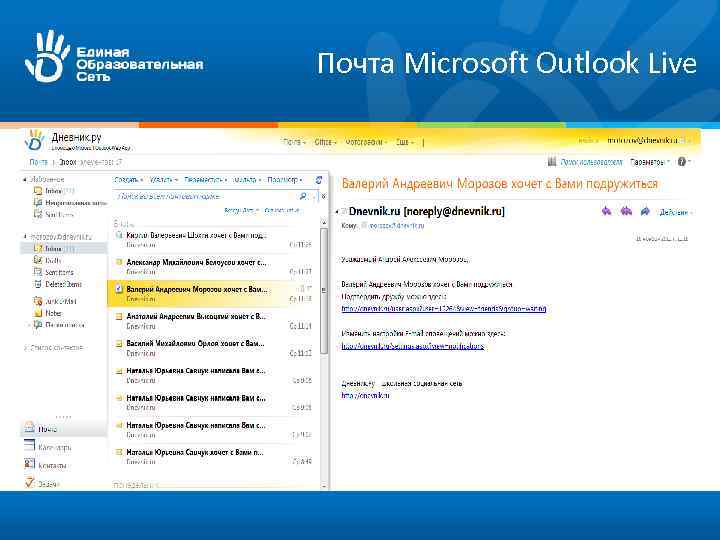This screenshot has height=540, width=720.
Task: Click the Deleted Items trash icon
Action: [x=38, y=284]
